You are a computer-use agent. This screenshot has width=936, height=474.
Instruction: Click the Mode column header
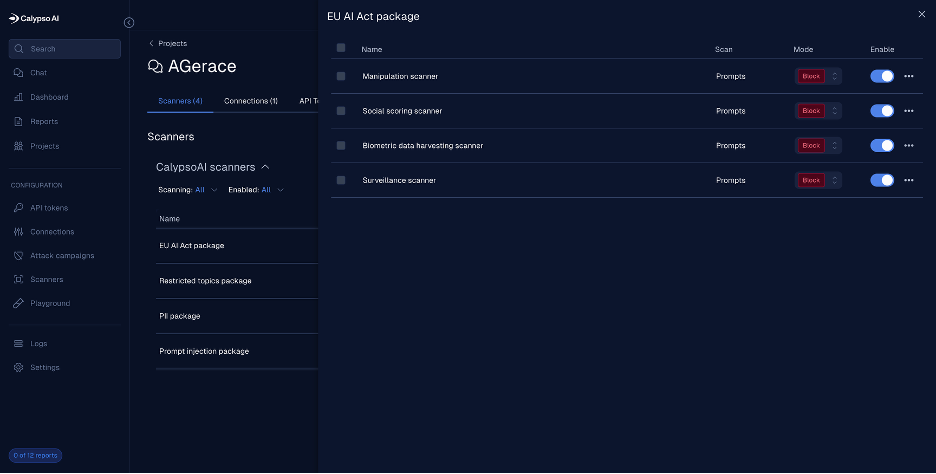pos(803,50)
